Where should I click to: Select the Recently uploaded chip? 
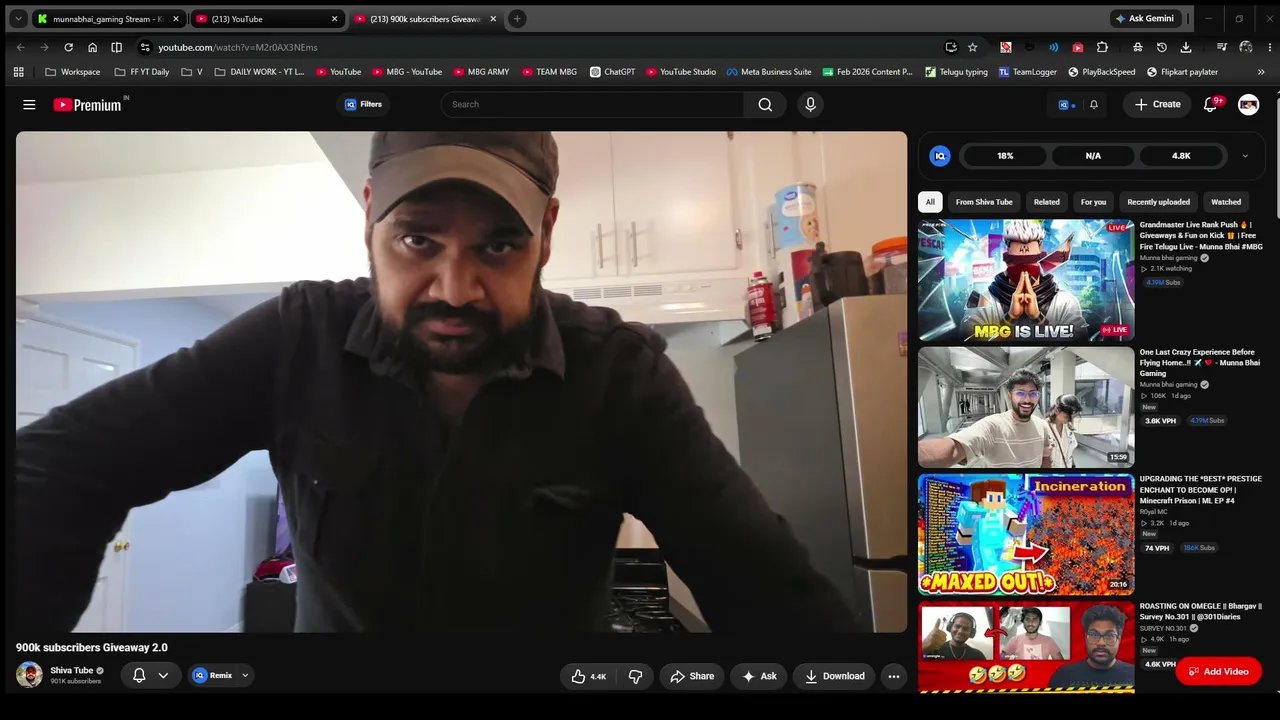coord(1159,202)
